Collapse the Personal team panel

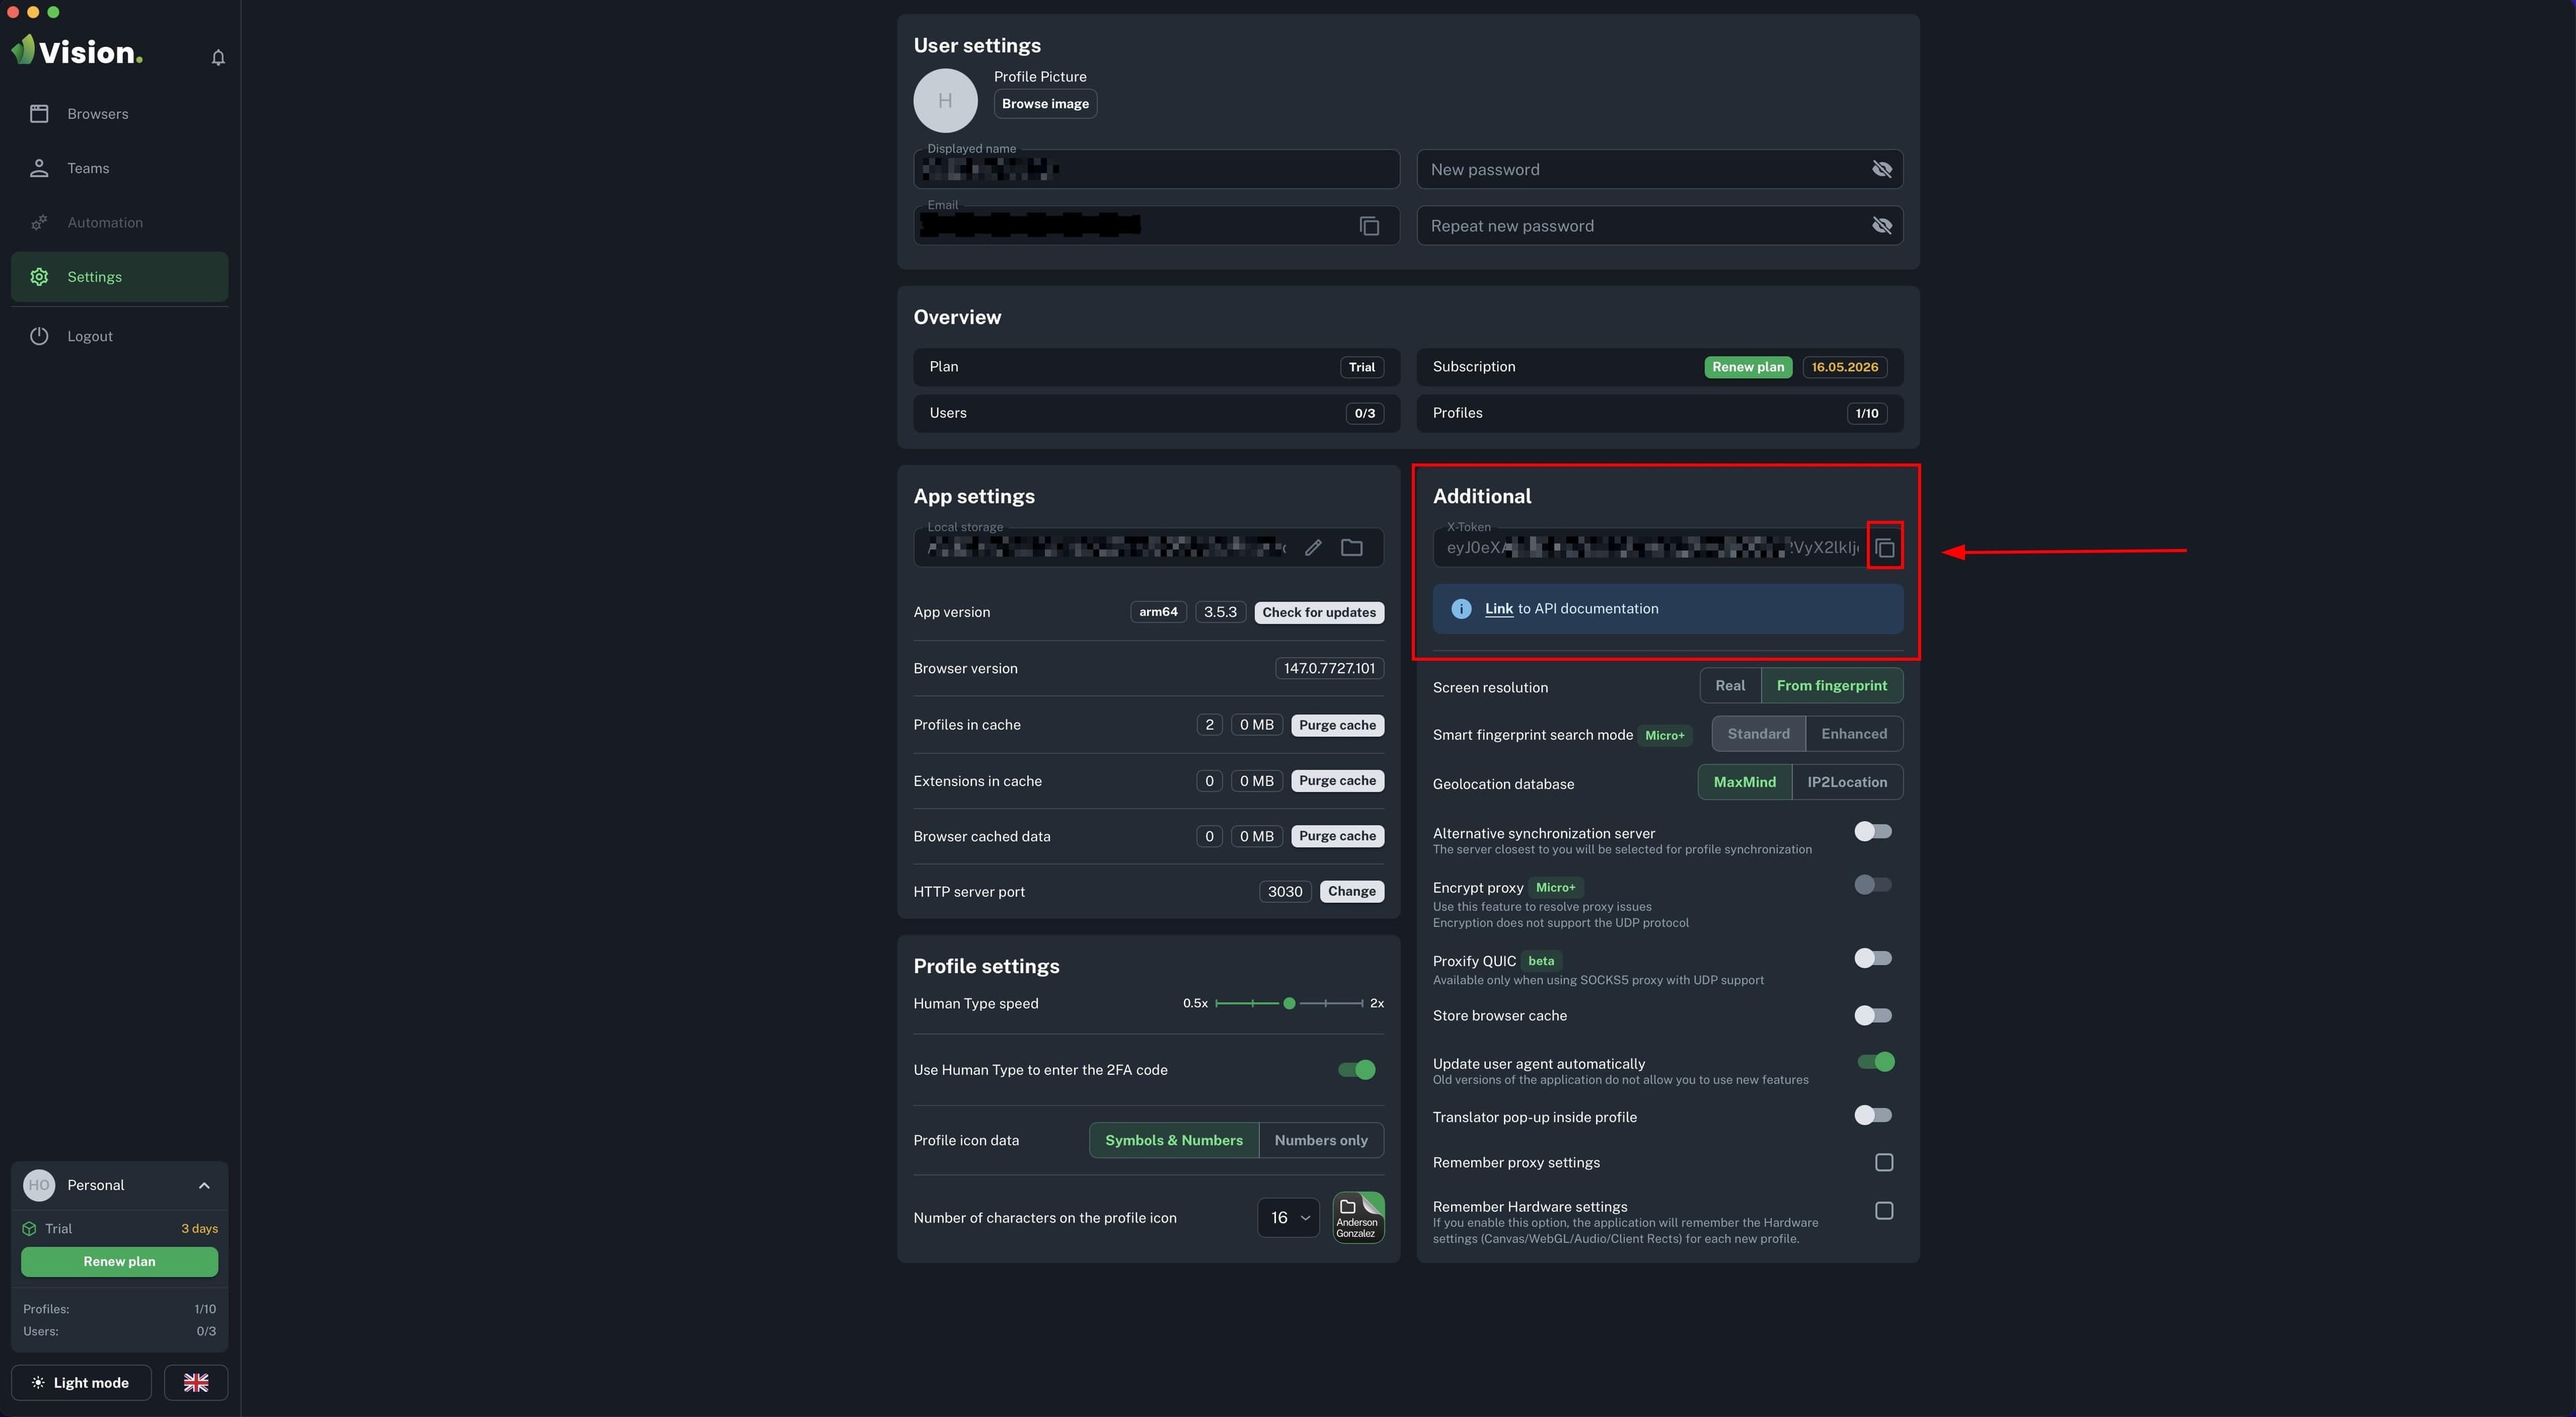(204, 1185)
